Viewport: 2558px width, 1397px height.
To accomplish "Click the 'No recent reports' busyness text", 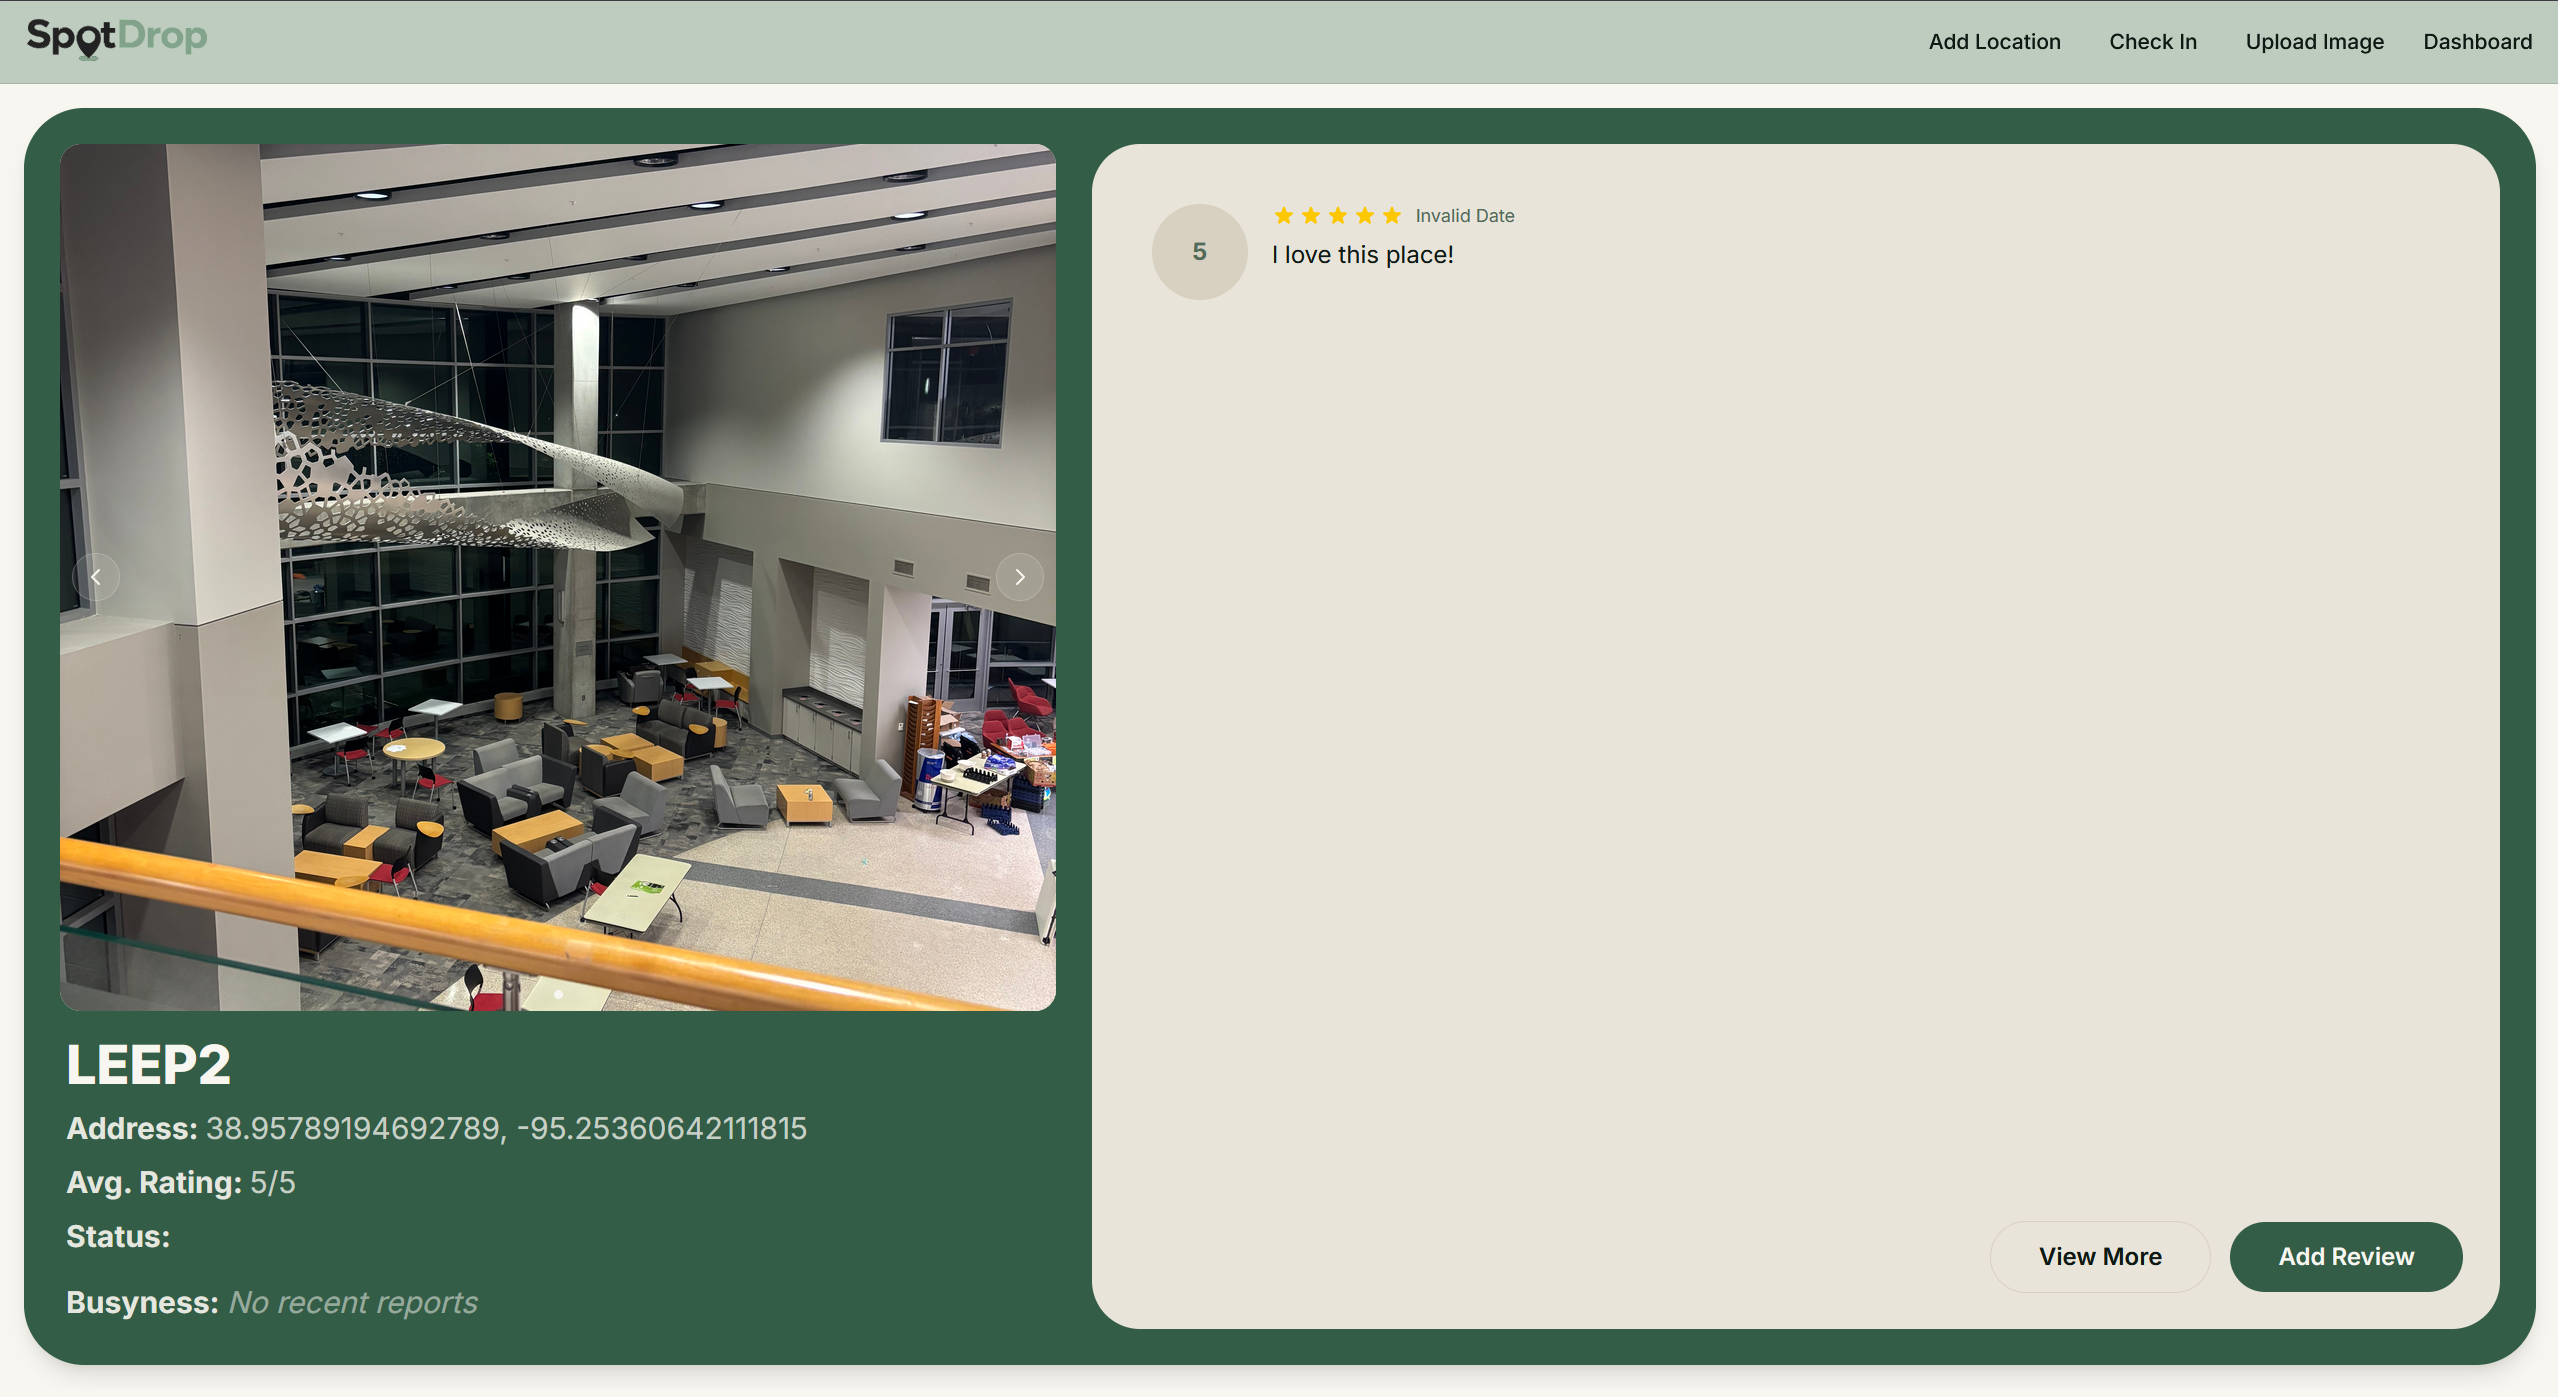I will (x=353, y=1302).
